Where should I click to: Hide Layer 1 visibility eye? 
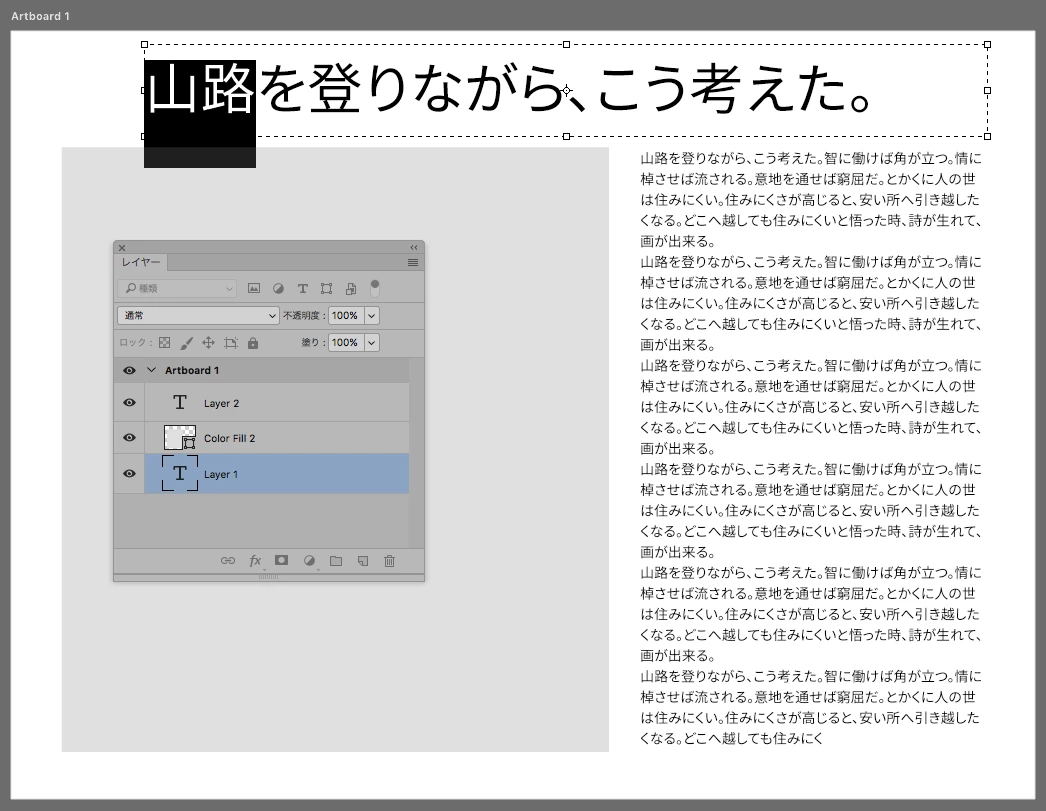(129, 474)
